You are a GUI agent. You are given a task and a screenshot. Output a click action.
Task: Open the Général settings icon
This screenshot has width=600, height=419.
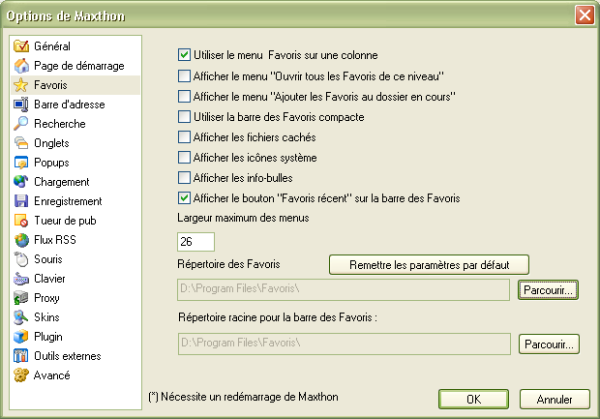click(x=21, y=46)
